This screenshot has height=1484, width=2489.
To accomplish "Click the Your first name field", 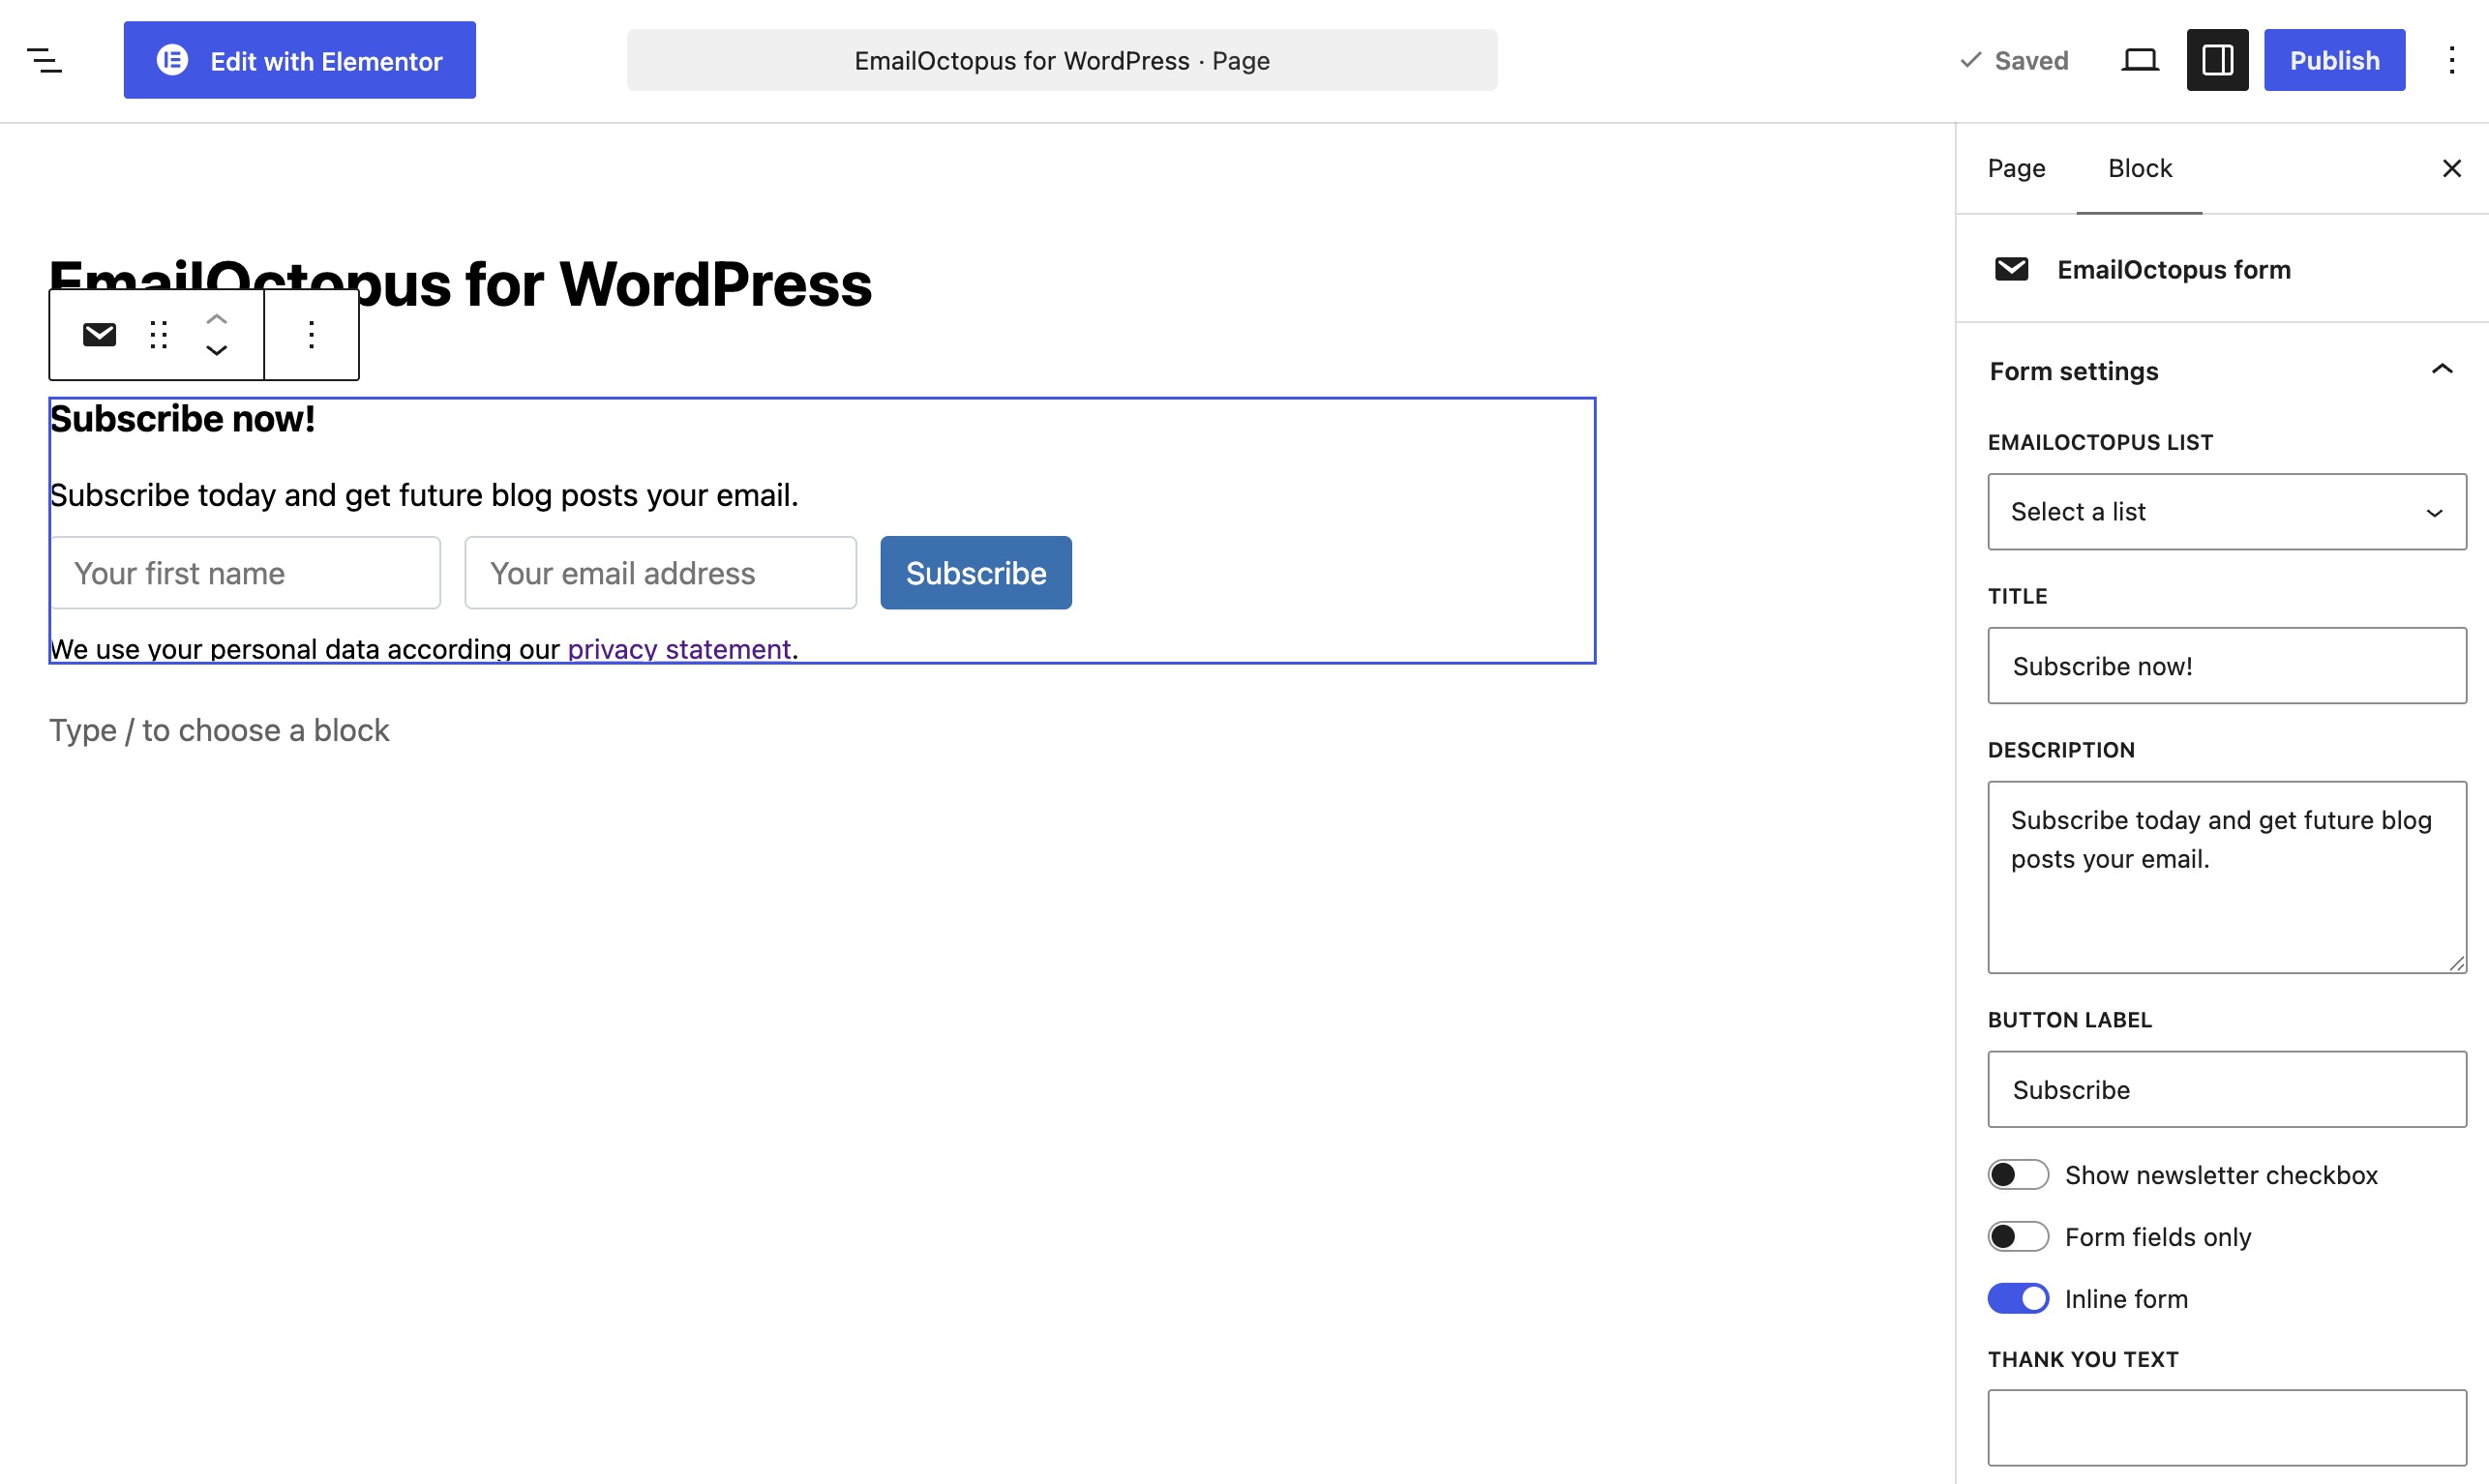I will pyautogui.click(x=246, y=573).
